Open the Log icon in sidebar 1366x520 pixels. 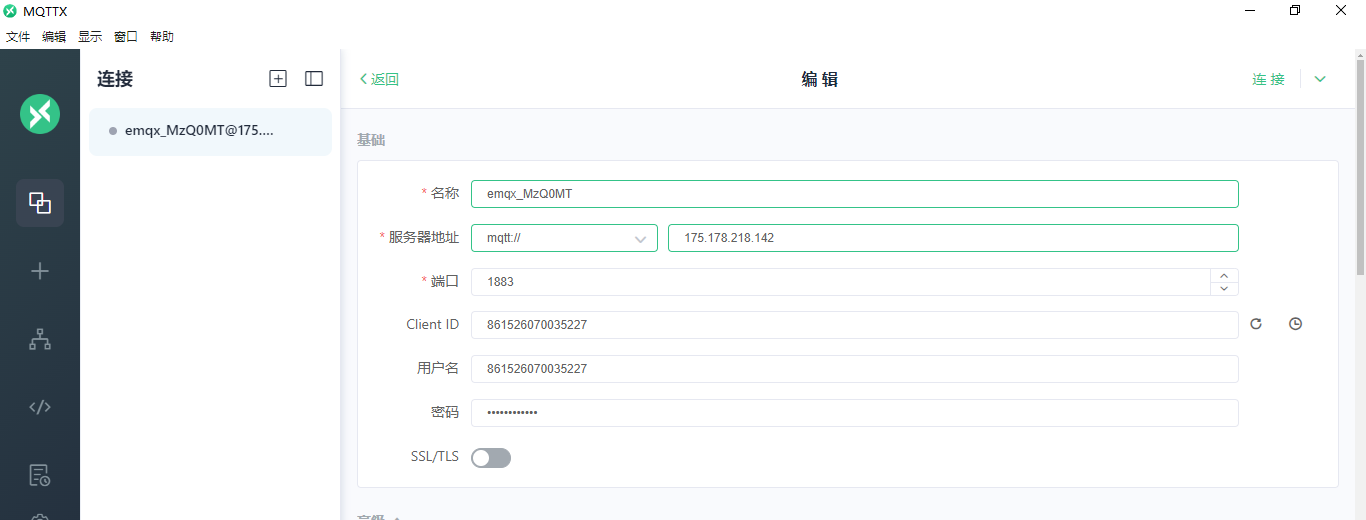[40, 474]
